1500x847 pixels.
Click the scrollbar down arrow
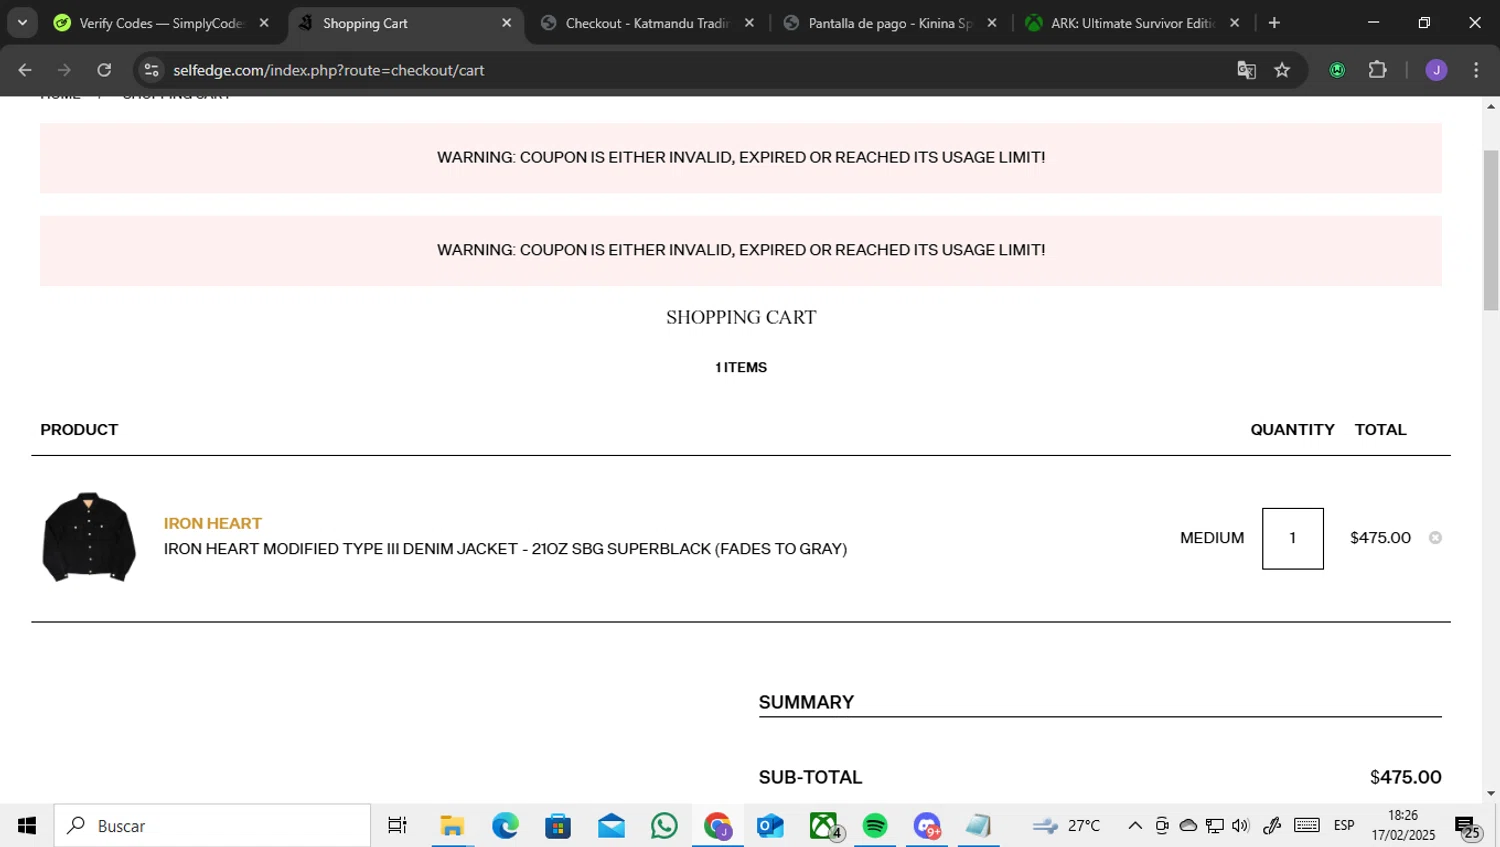[x=1491, y=794]
